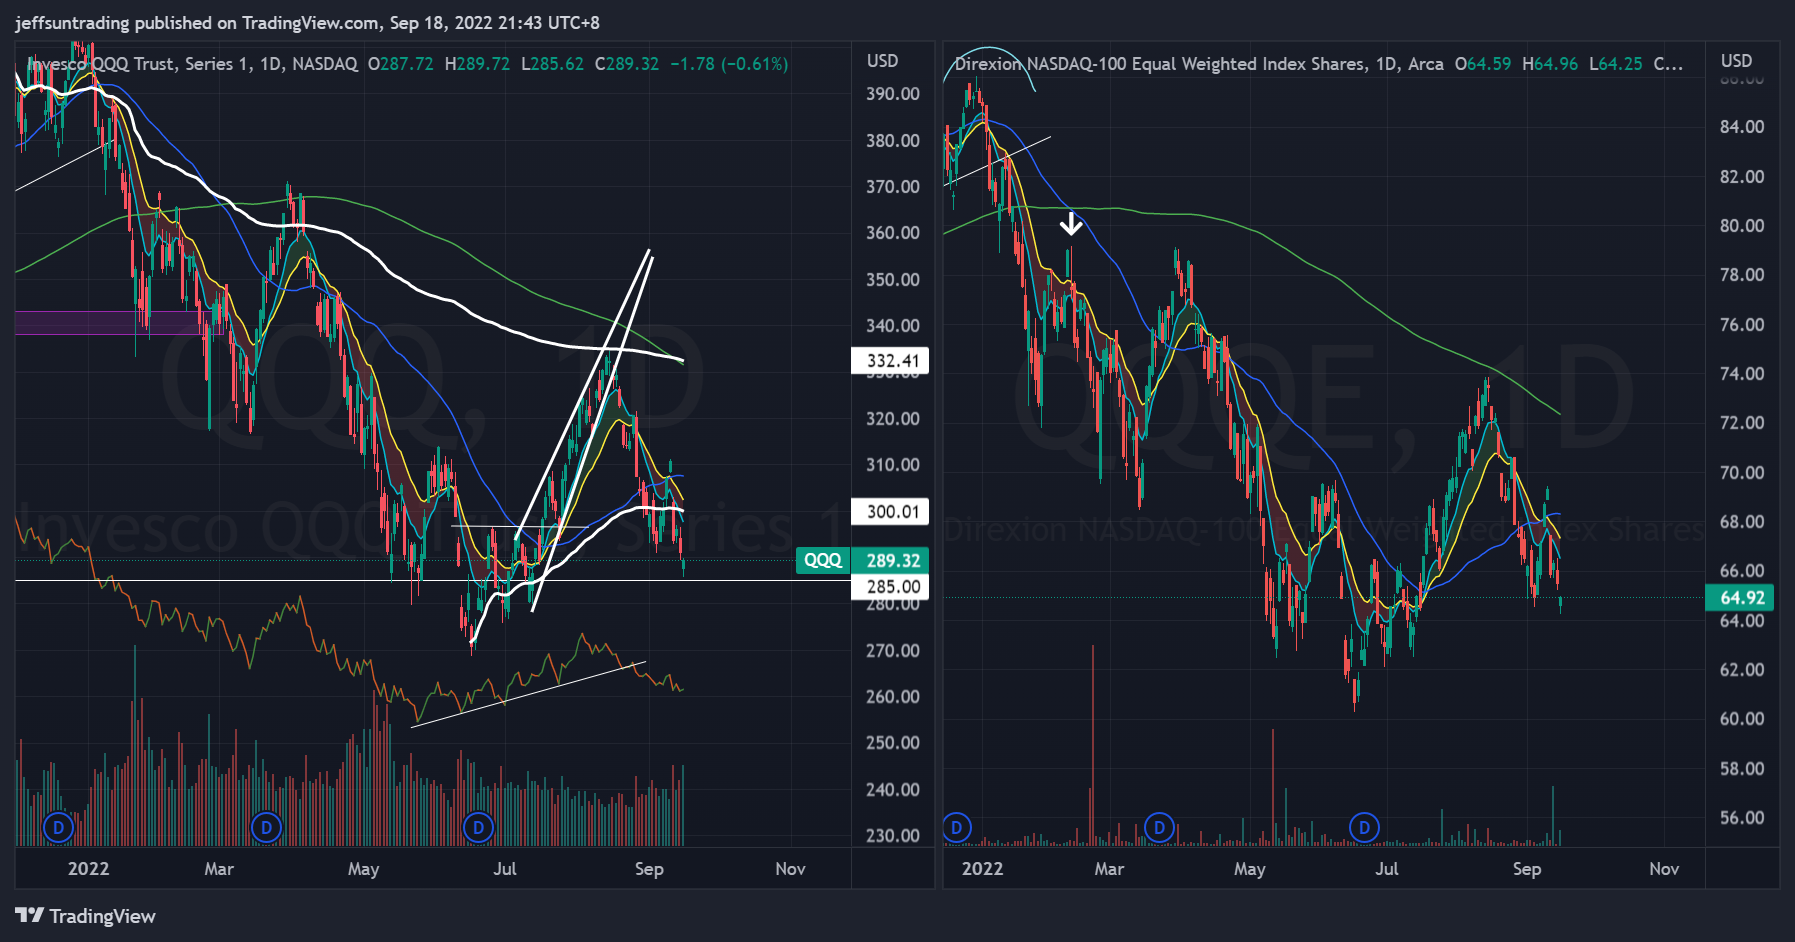The height and width of the screenshot is (942, 1795).
Task: Click the 285.00 horizontal line price label
Action: [x=890, y=586]
